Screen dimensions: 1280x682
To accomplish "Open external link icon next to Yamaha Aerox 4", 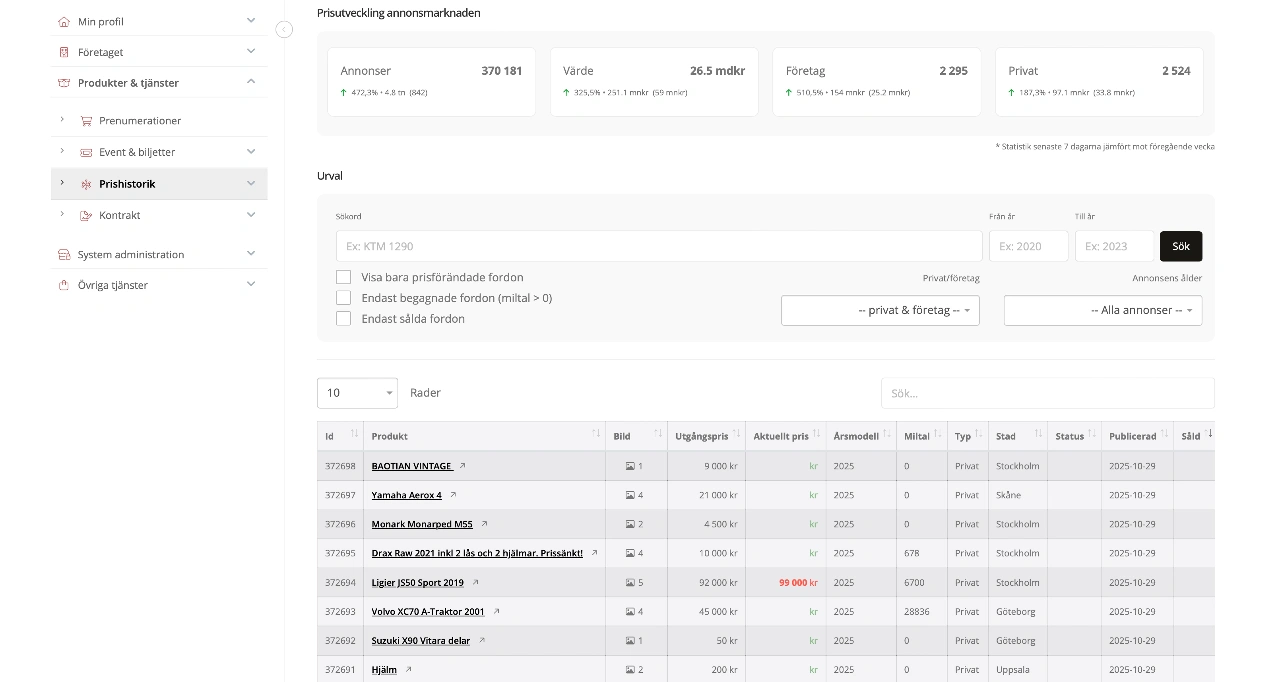I will pyautogui.click(x=453, y=495).
